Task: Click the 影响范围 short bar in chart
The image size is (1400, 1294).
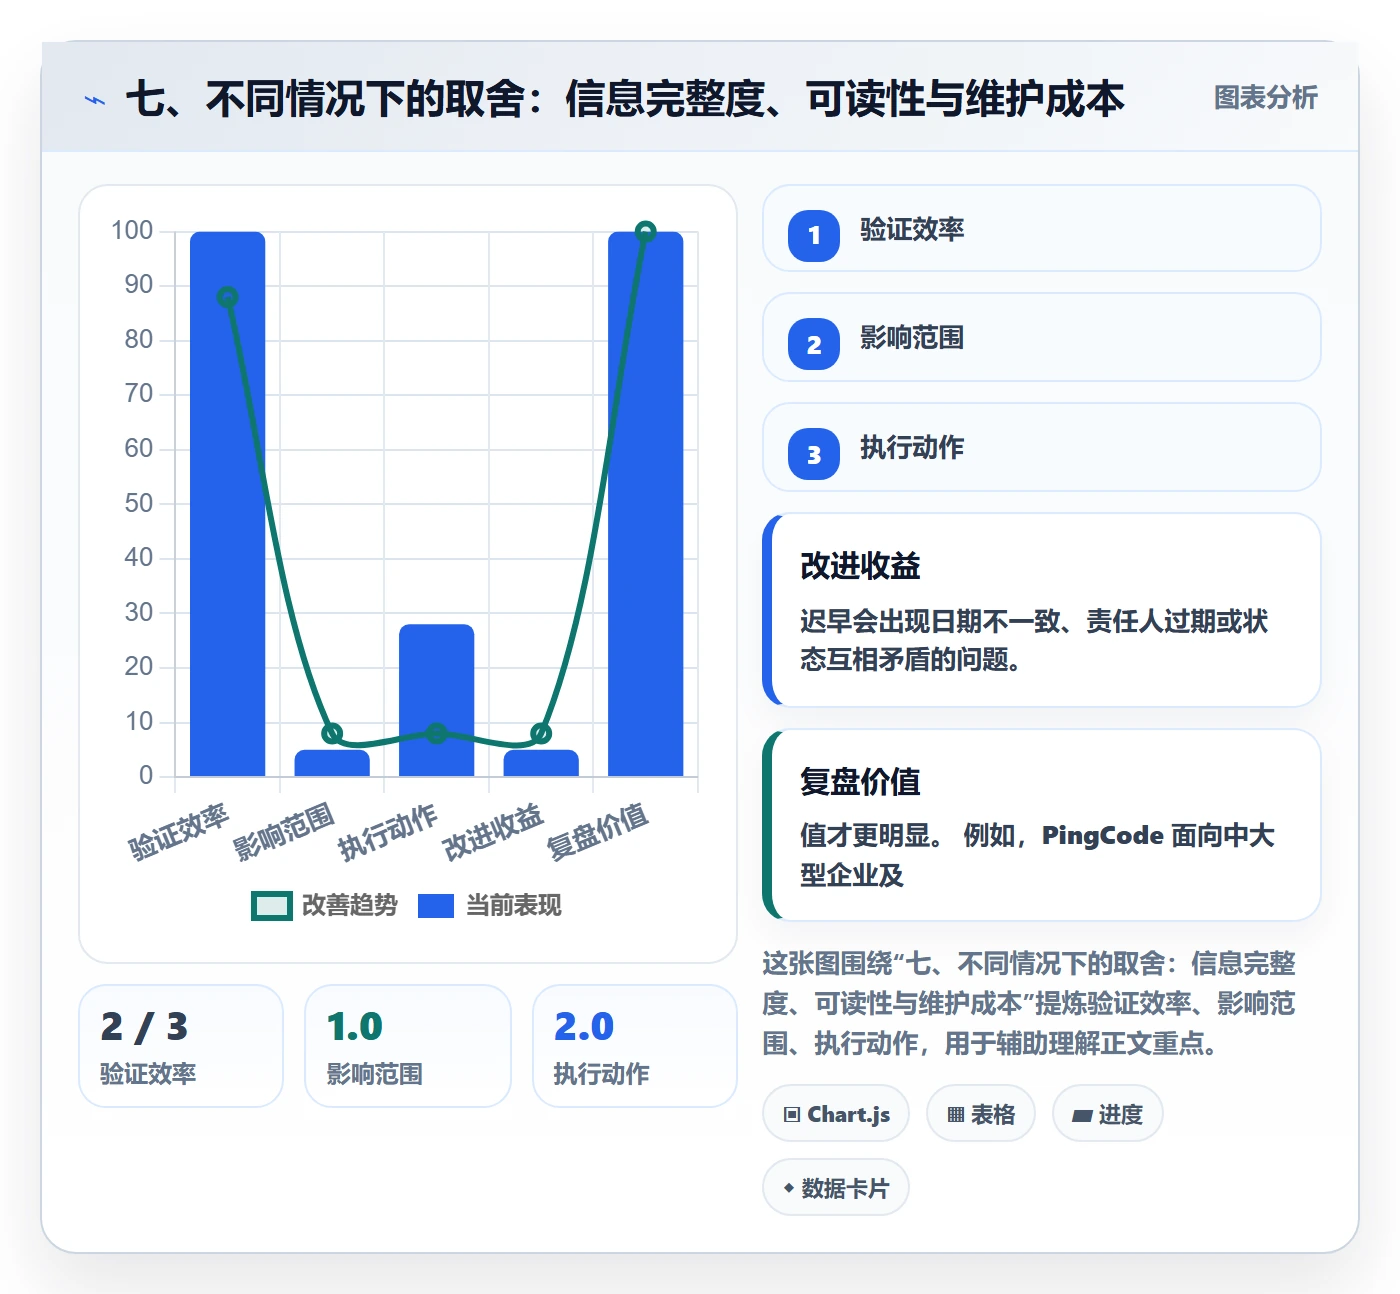Action: pyautogui.click(x=332, y=763)
